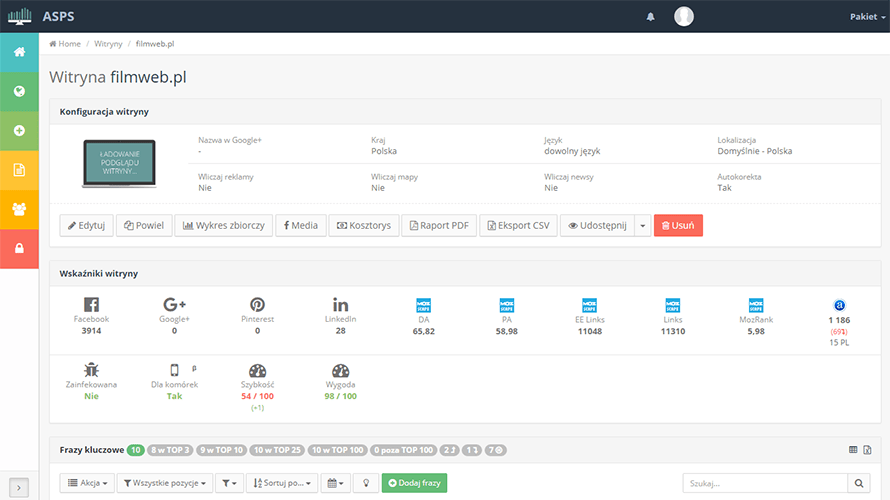The height and width of the screenshot is (500, 890).
Task: Click the Wygoda value 98 / 100
Action: pyautogui.click(x=341, y=396)
